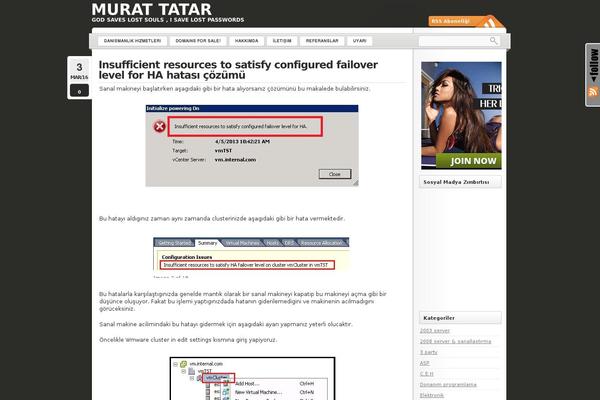The height and width of the screenshot is (400, 600).
Task: Click the site tagline about lost passwords
Action: (x=168, y=20)
